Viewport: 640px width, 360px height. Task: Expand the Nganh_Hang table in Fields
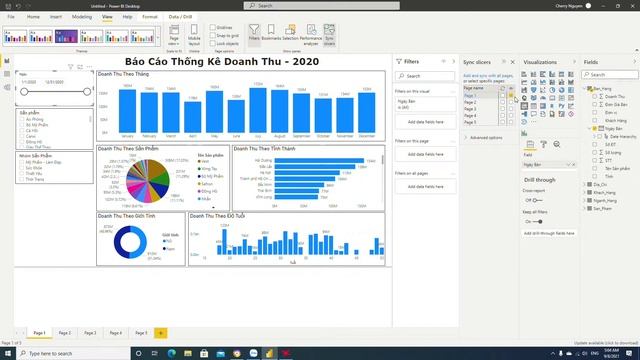(584, 200)
